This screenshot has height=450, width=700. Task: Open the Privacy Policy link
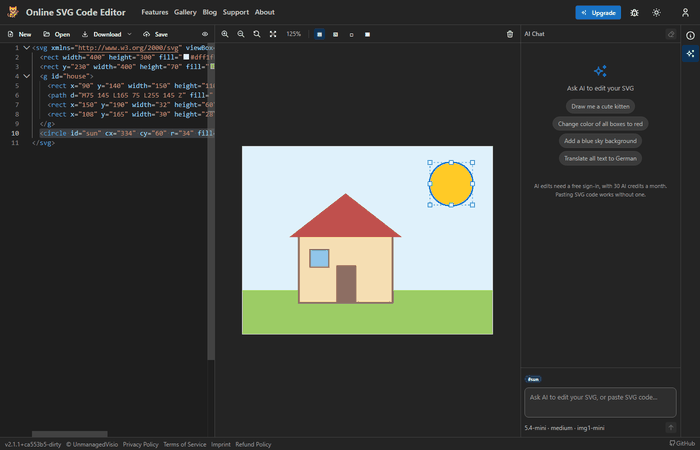140,444
